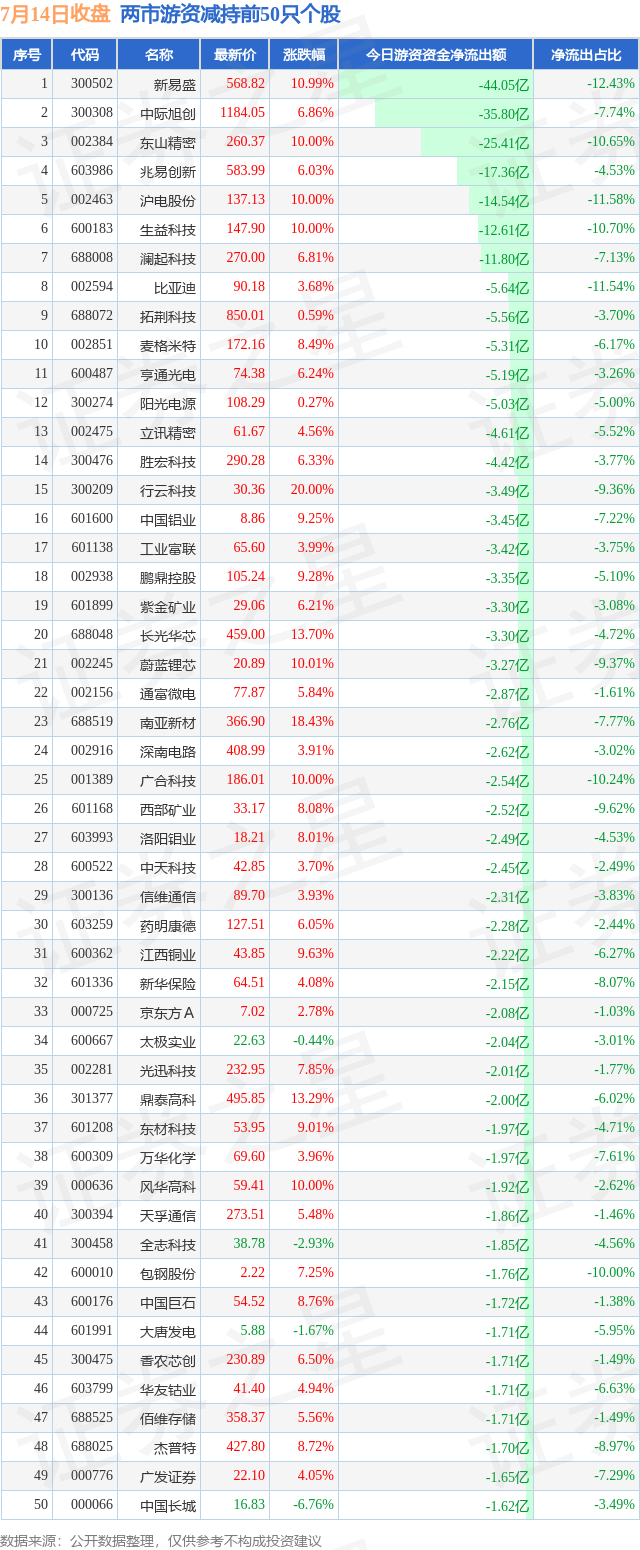Click the 净流出占比 column header
Screen dimensions: 640x1550
[x=586, y=55]
